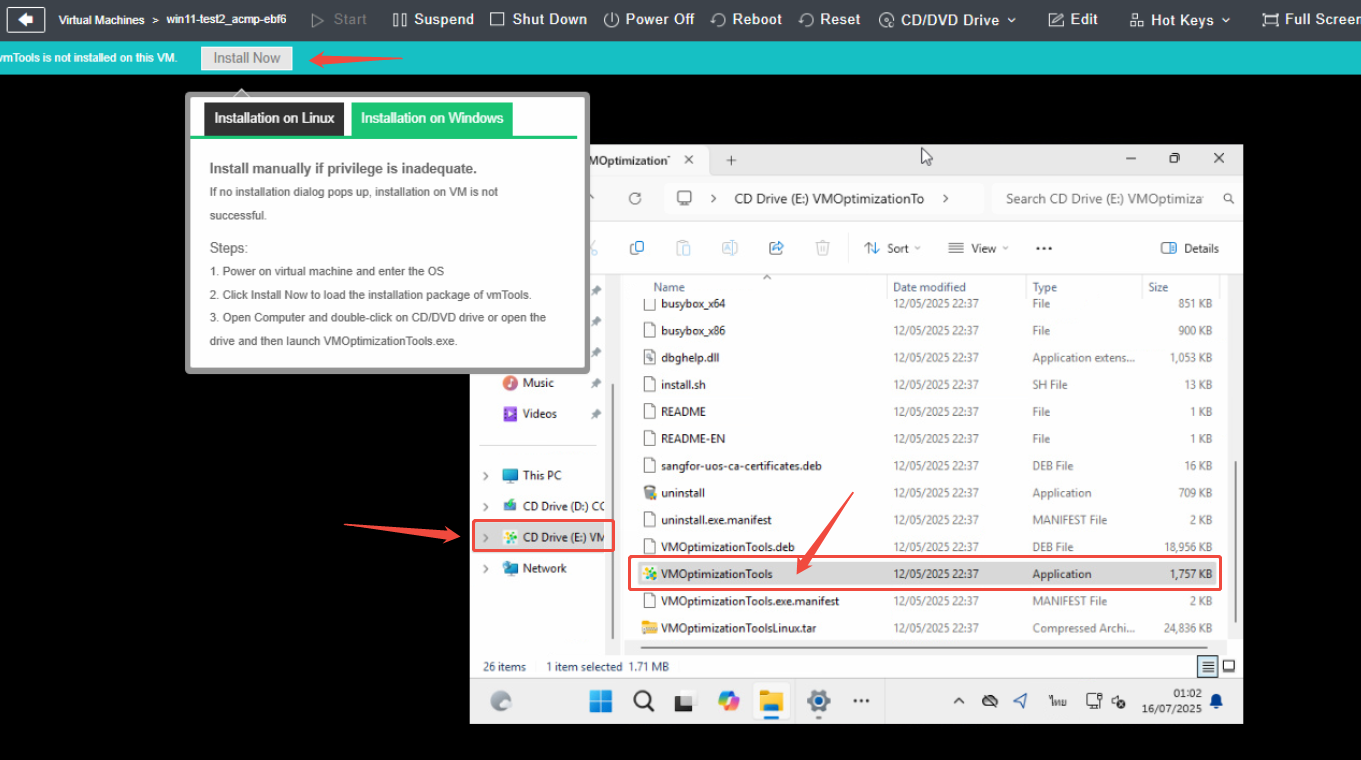Delete the selected file

[x=822, y=247]
